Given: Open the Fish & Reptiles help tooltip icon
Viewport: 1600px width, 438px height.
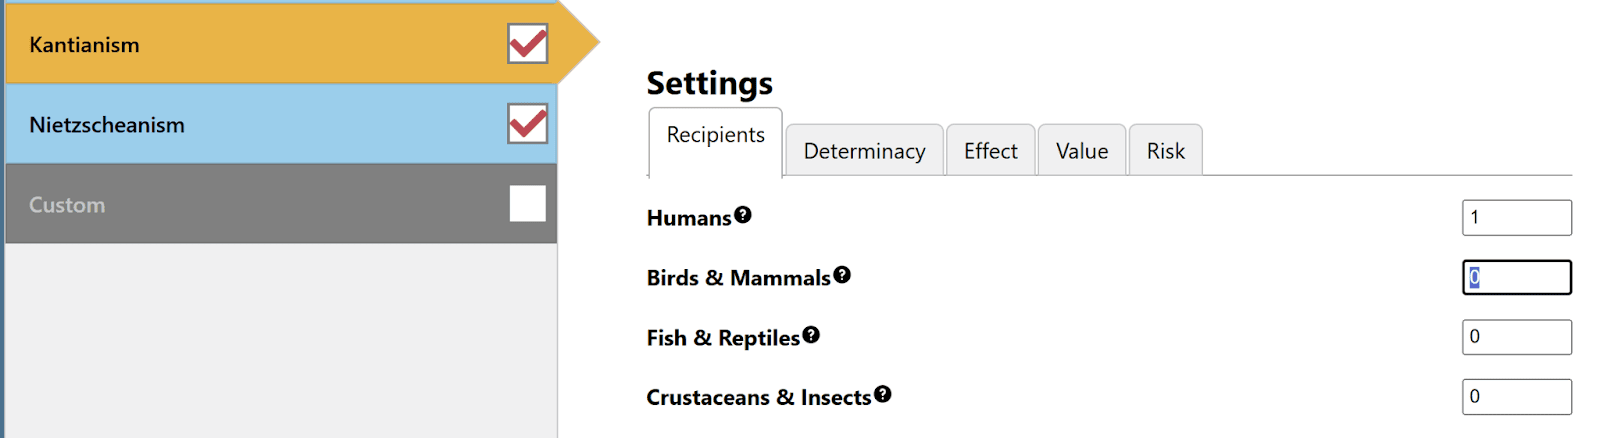Looking at the screenshot, I should (x=811, y=335).
